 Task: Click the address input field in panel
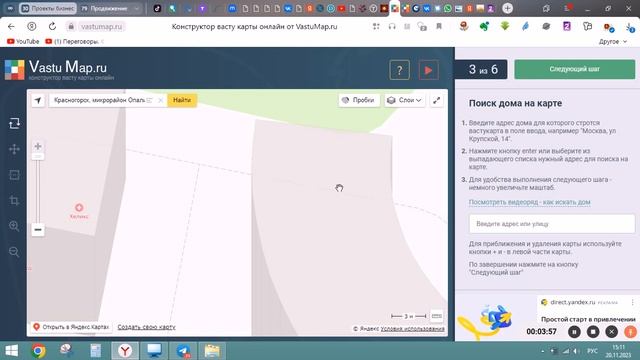pyautogui.click(x=552, y=224)
